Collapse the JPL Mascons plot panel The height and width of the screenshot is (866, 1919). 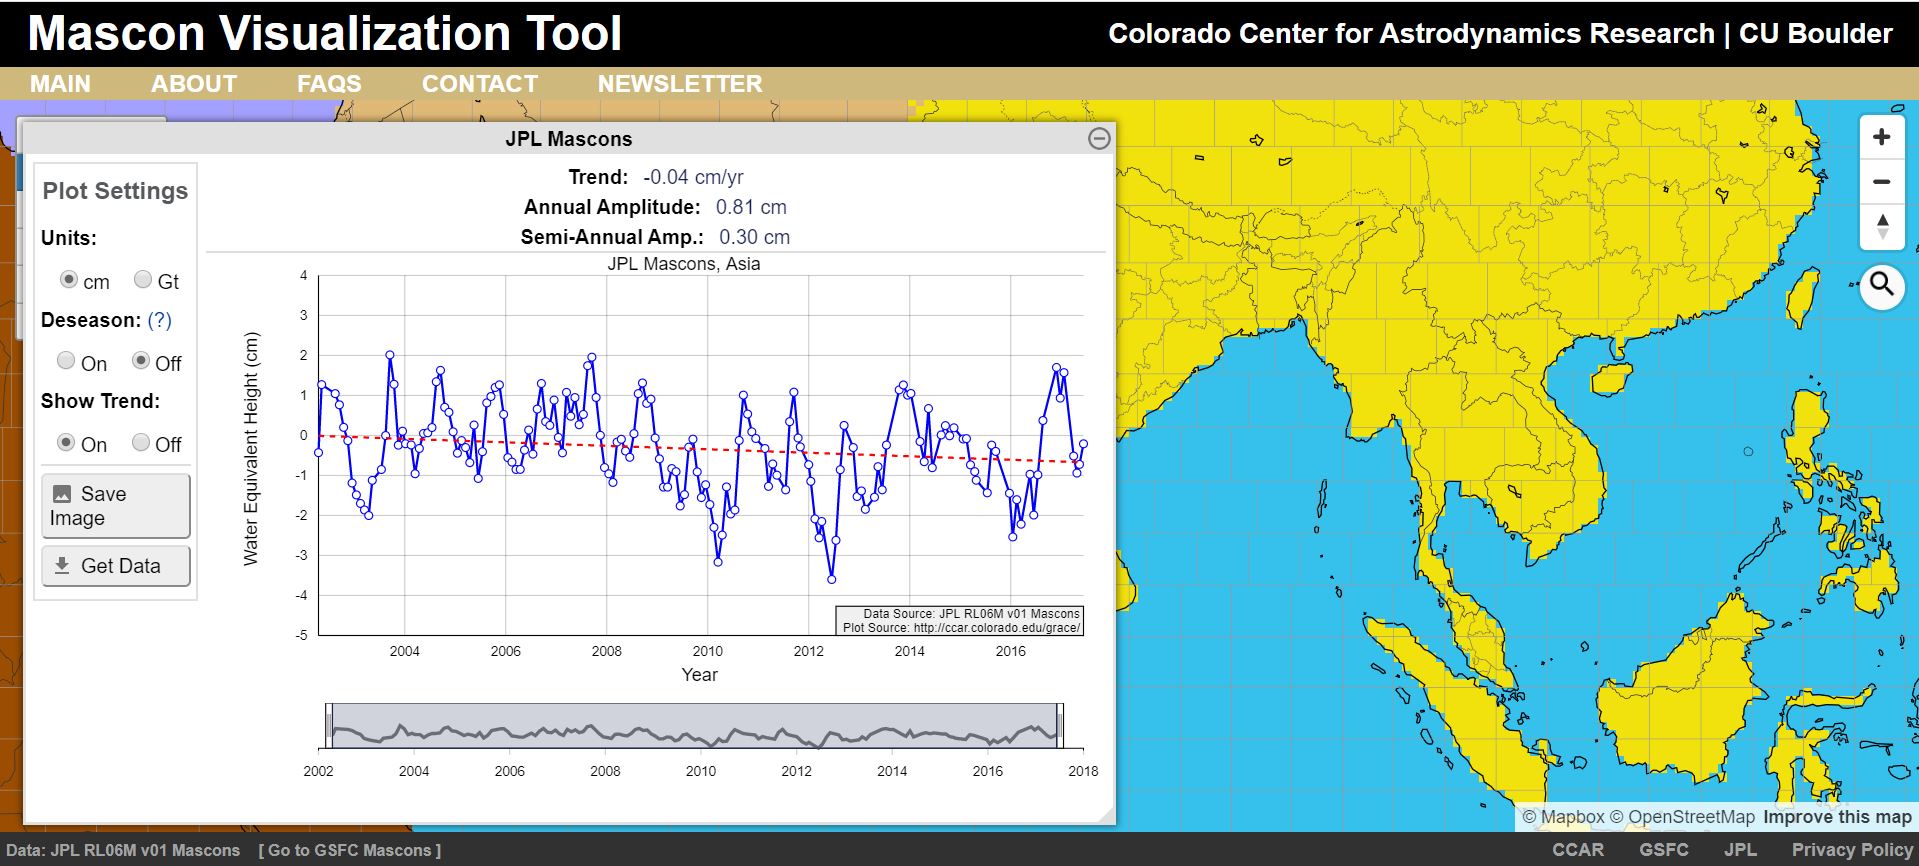click(x=1098, y=139)
